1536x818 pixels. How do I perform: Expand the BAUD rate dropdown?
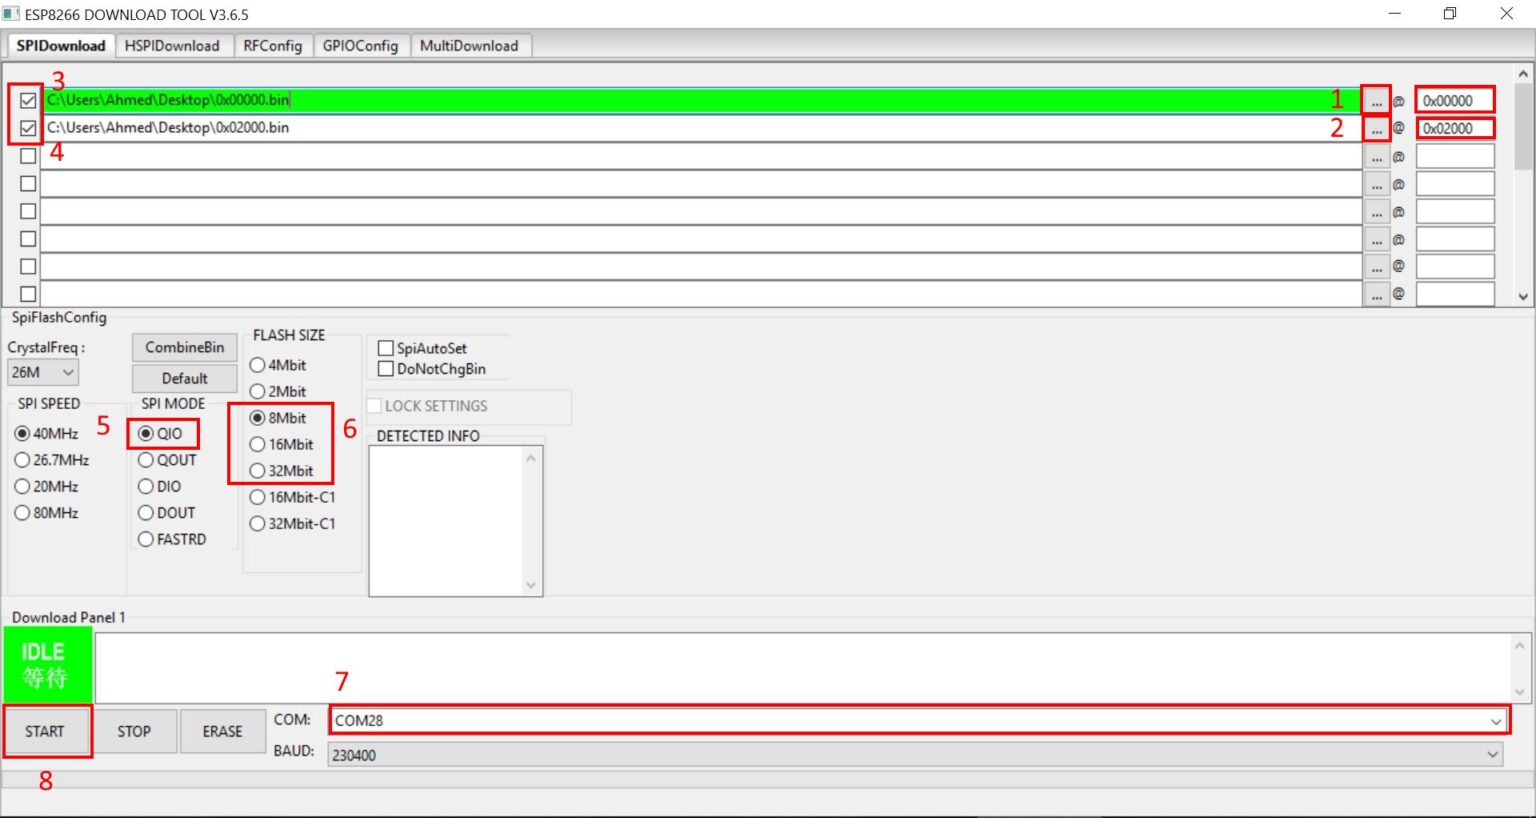pyautogui.click(x=1492, y=755)
